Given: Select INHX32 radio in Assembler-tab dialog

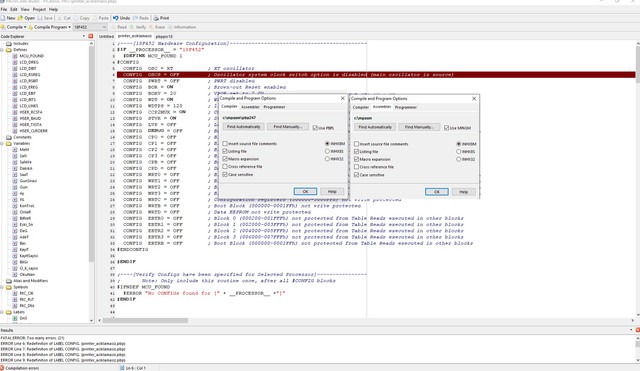Looking at the screenshot, I should [459, 159].
